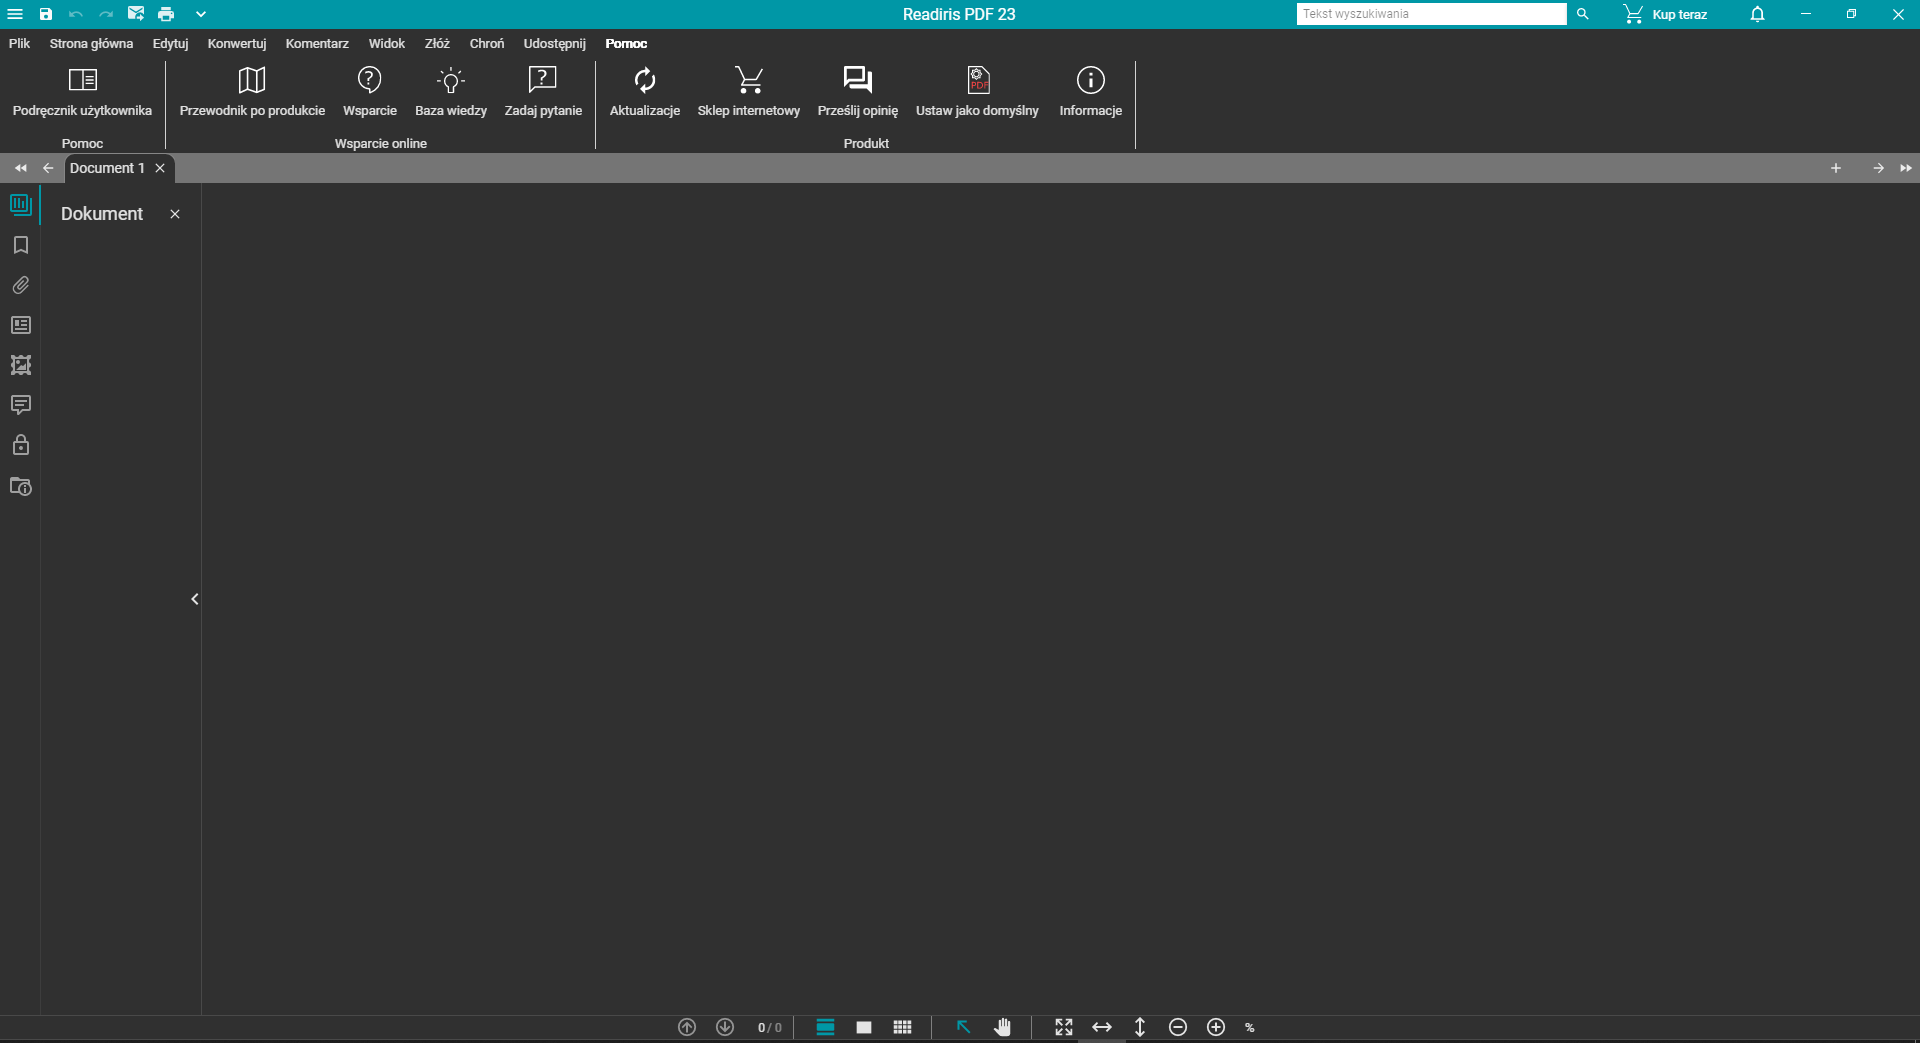
Task: Close the Document 1 tab
Action: pos(160,168)
